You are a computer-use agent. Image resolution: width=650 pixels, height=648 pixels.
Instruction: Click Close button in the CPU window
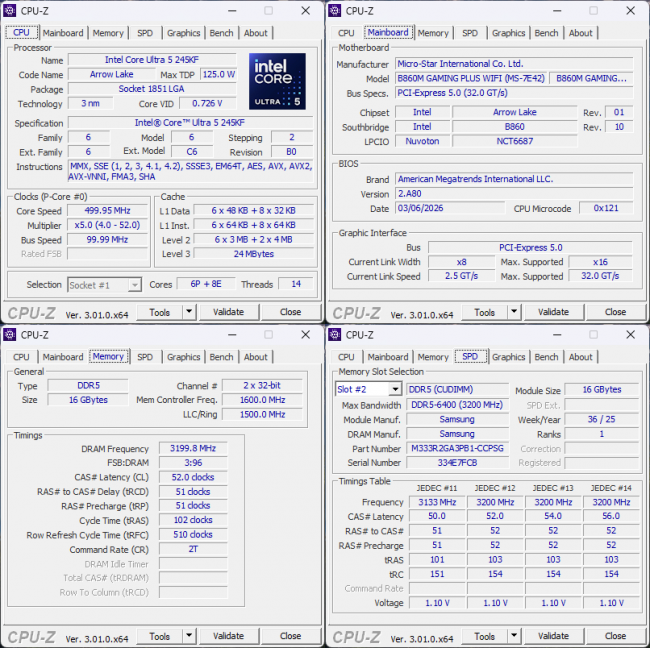pyautogui.click(x=291, y=312)
